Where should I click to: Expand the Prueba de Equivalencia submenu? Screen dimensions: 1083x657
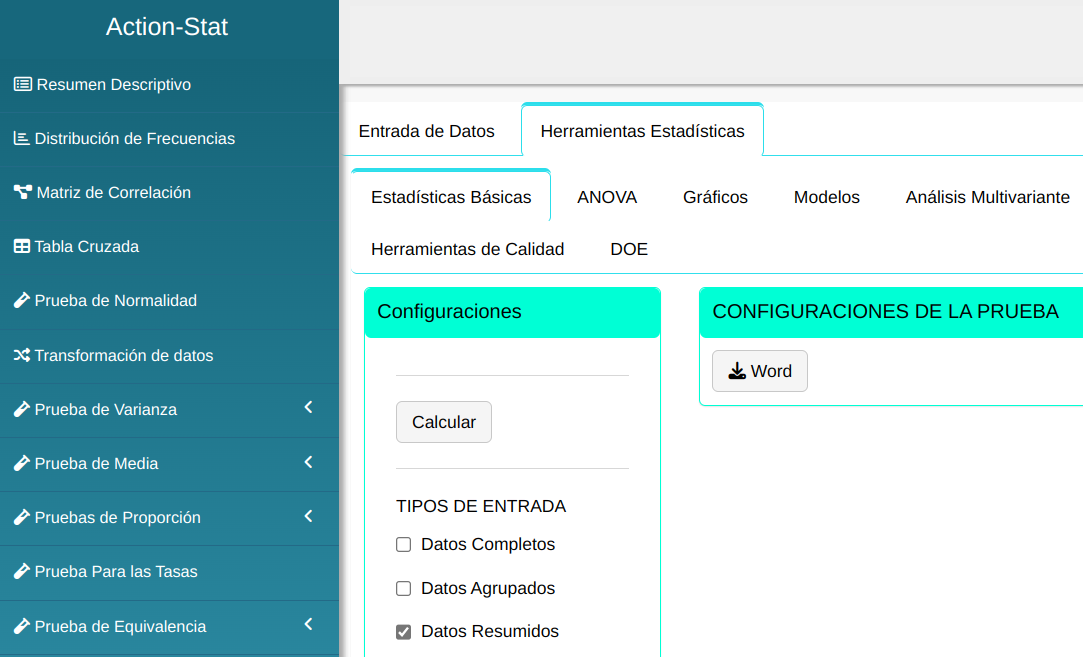(308, 625)
